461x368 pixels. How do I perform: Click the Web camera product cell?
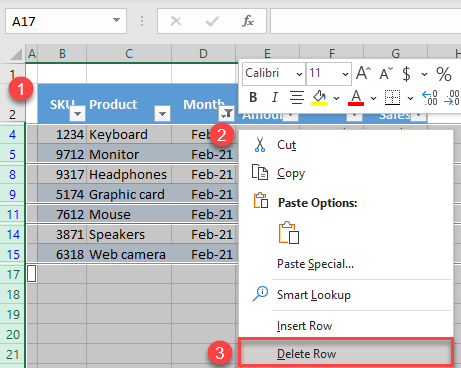pyautogui.click(x=129, y=254)
